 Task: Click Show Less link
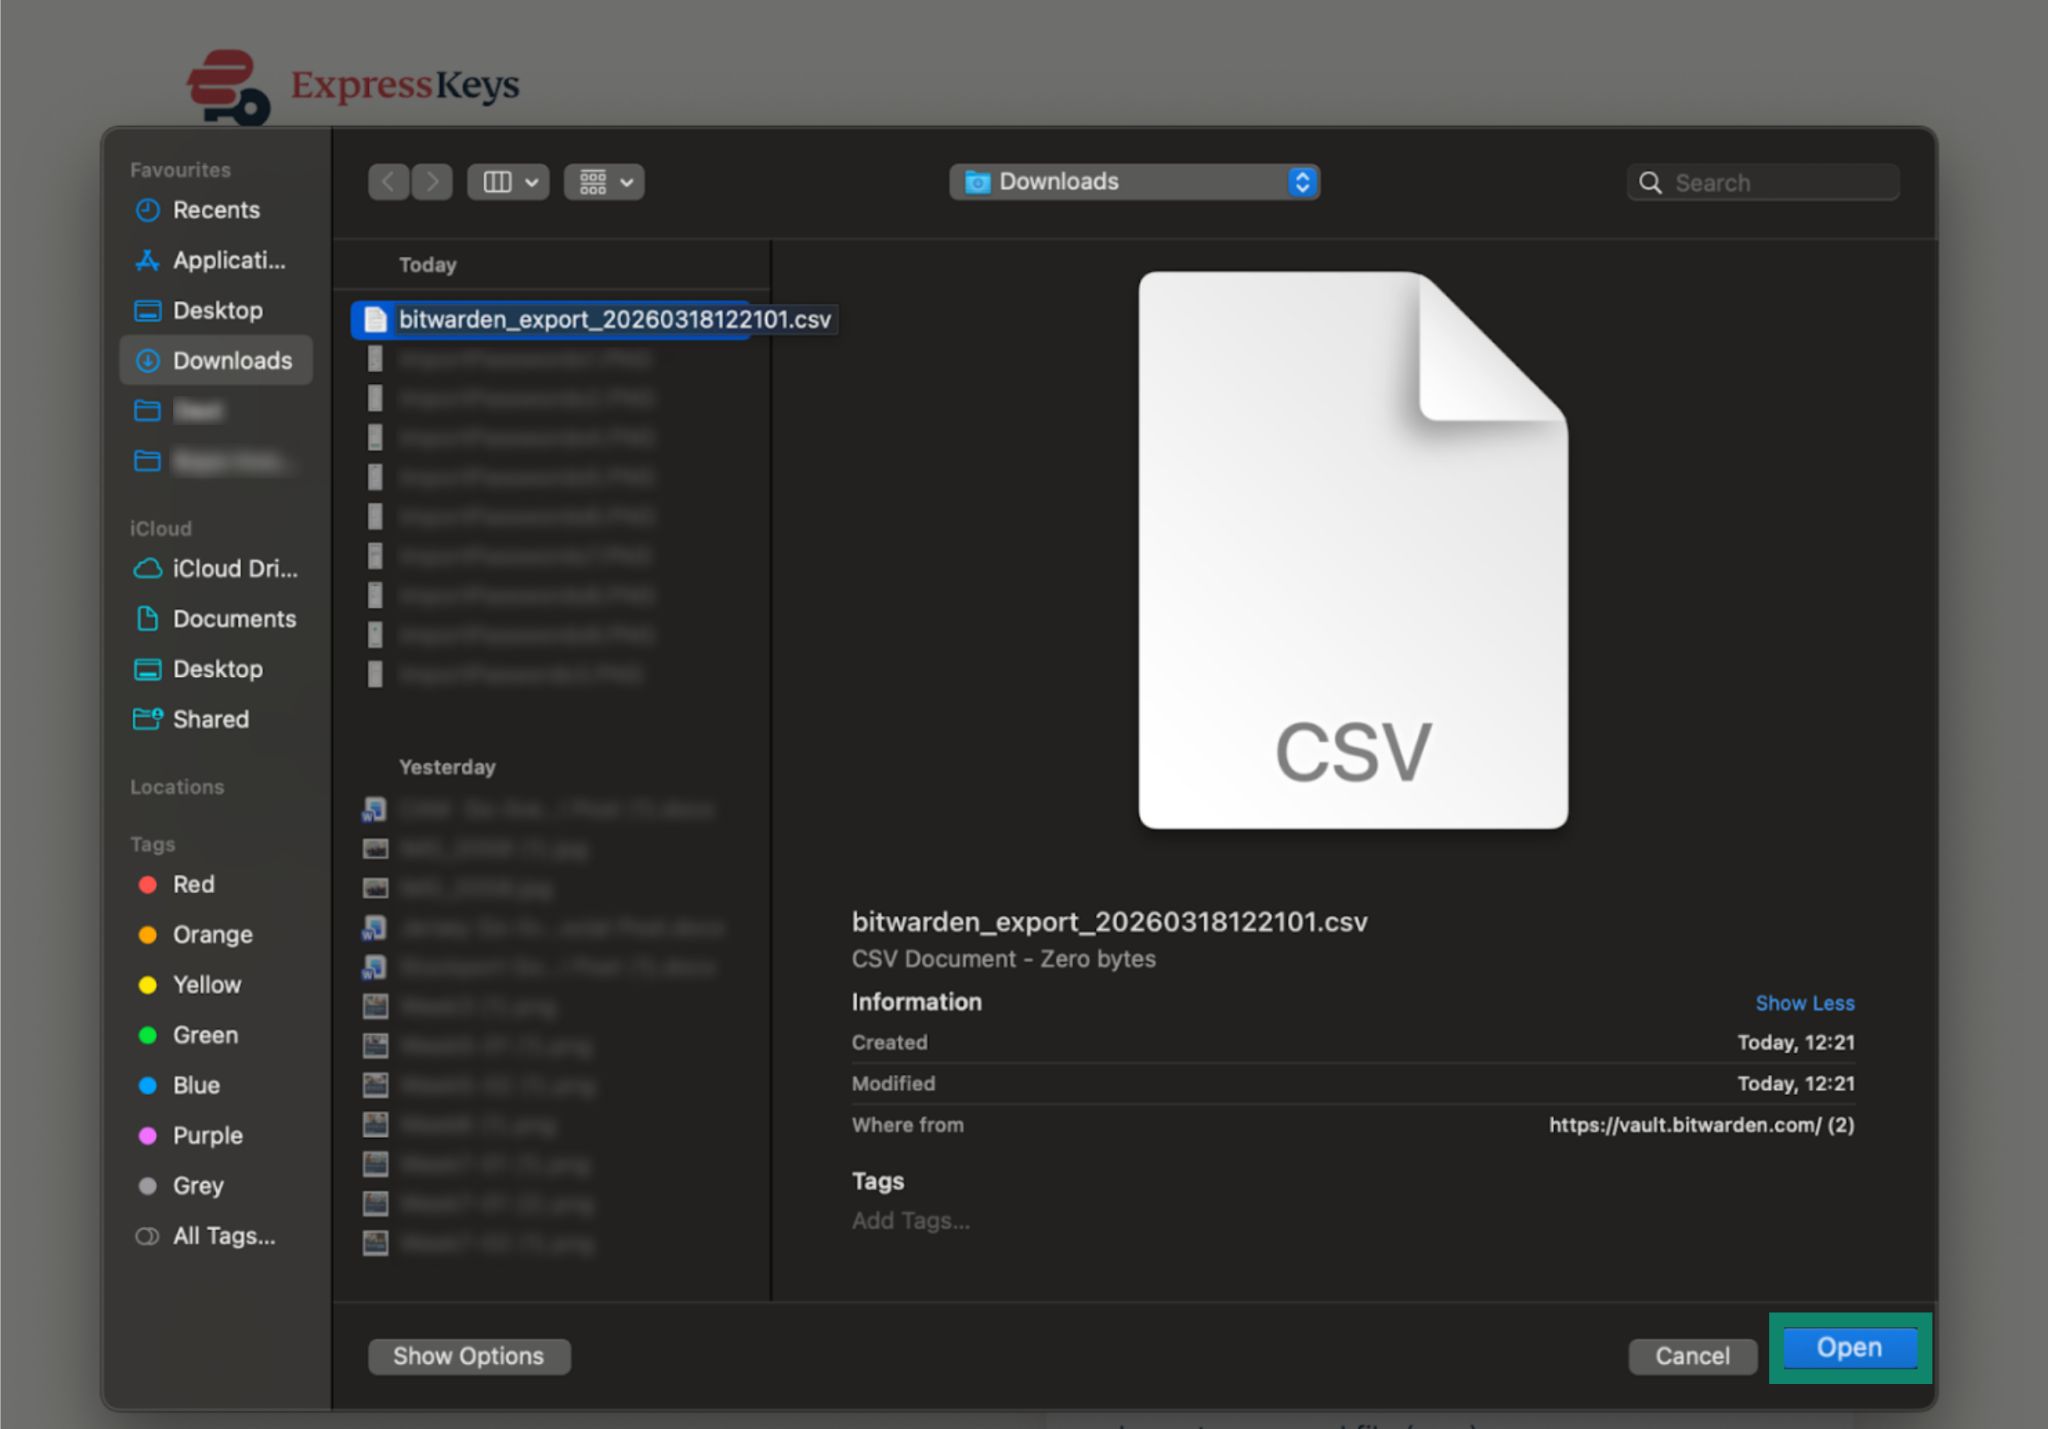[x=1804, y=1003]
